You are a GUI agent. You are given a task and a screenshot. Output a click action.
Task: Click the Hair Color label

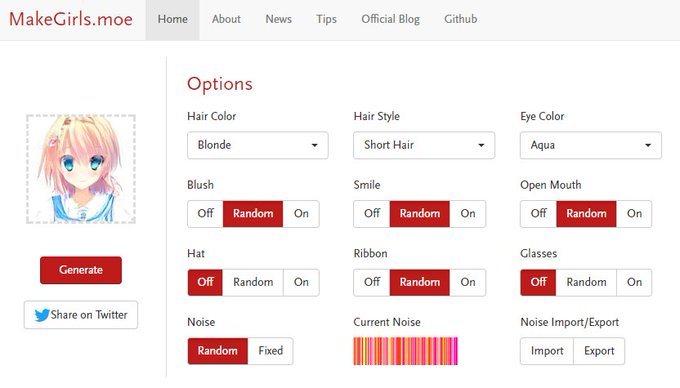(212, 116)
